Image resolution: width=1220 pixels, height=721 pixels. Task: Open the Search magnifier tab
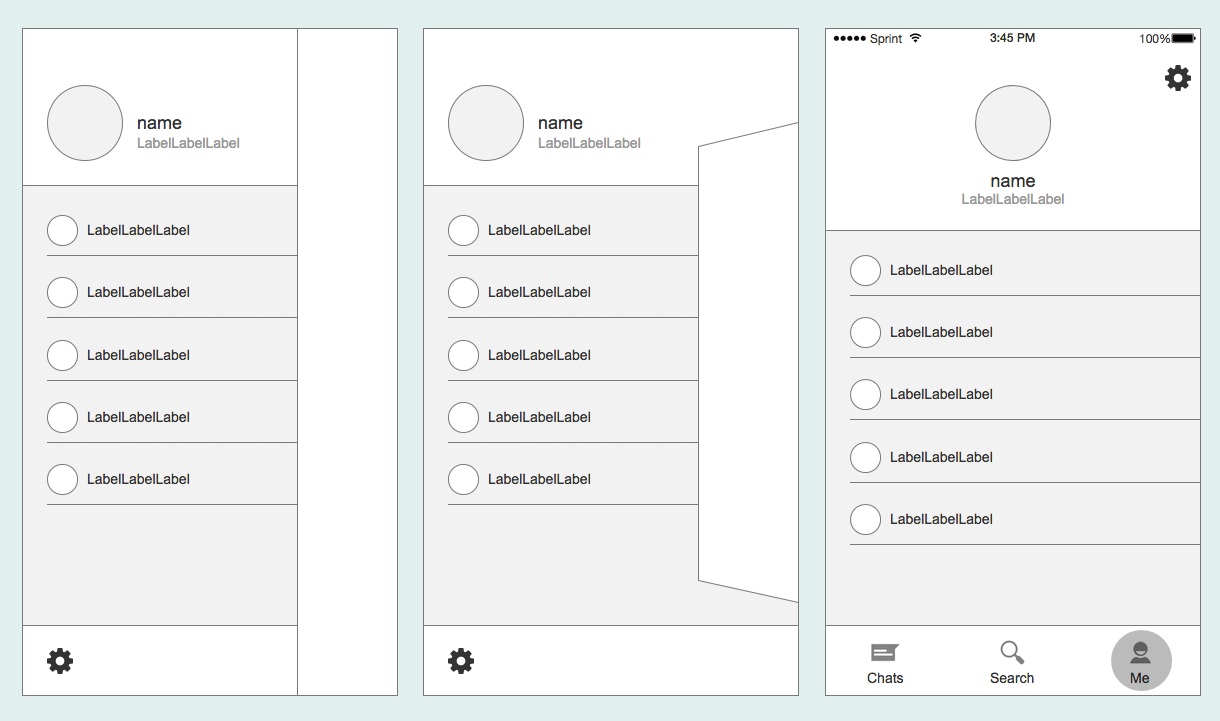(x=1012, y=654)
